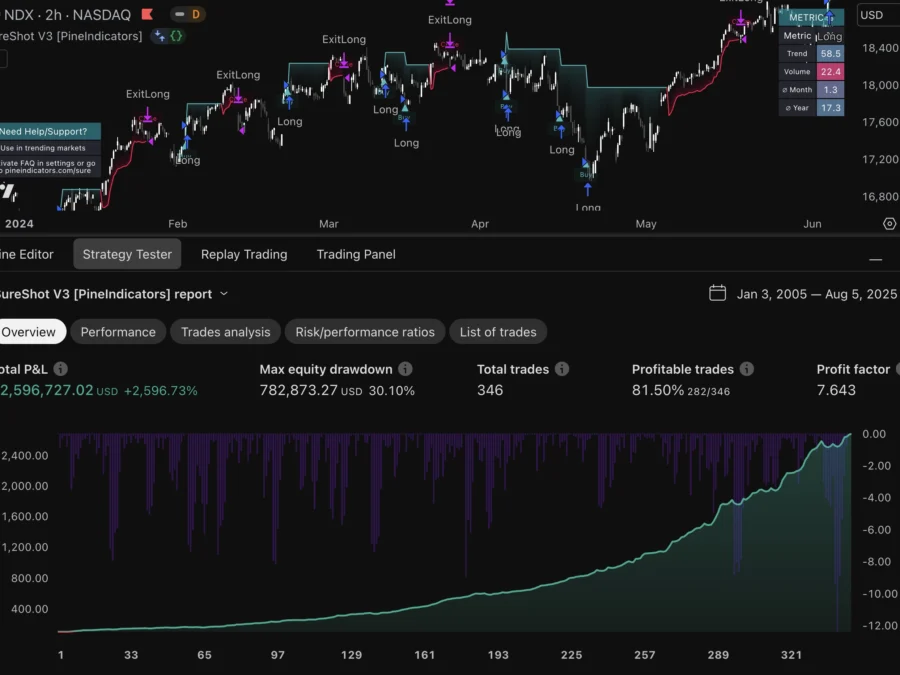
Task: Open the green curly-braces source code icon
Action: [176, 36]
